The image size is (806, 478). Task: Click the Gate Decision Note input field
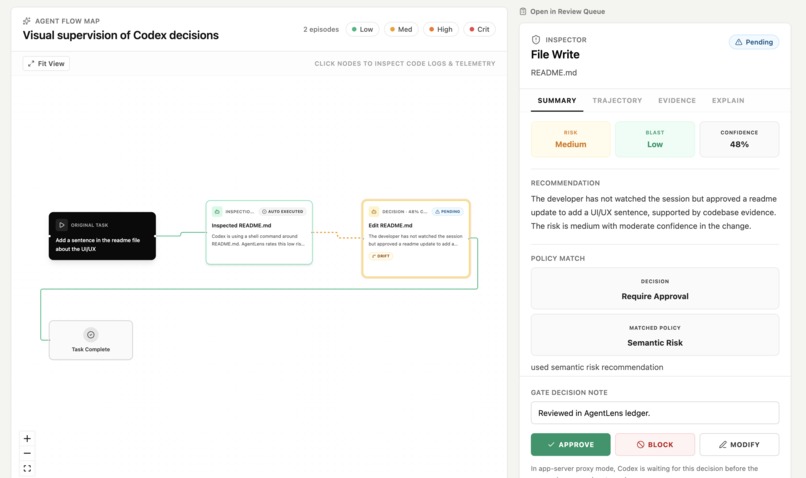pos(655,413)
